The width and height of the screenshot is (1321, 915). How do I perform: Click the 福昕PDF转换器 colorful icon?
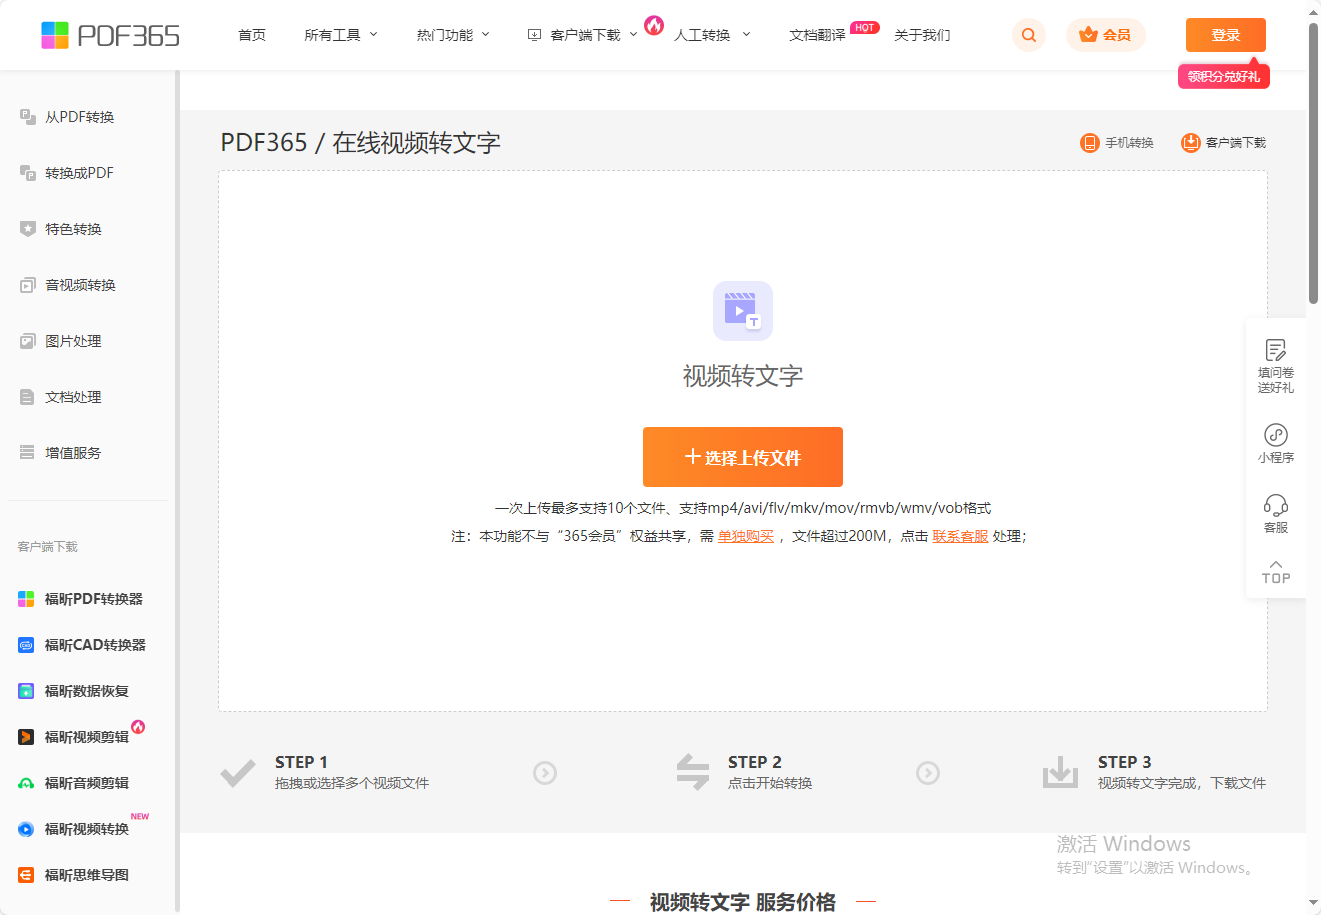pyautogui.click(x=26, y=599)
